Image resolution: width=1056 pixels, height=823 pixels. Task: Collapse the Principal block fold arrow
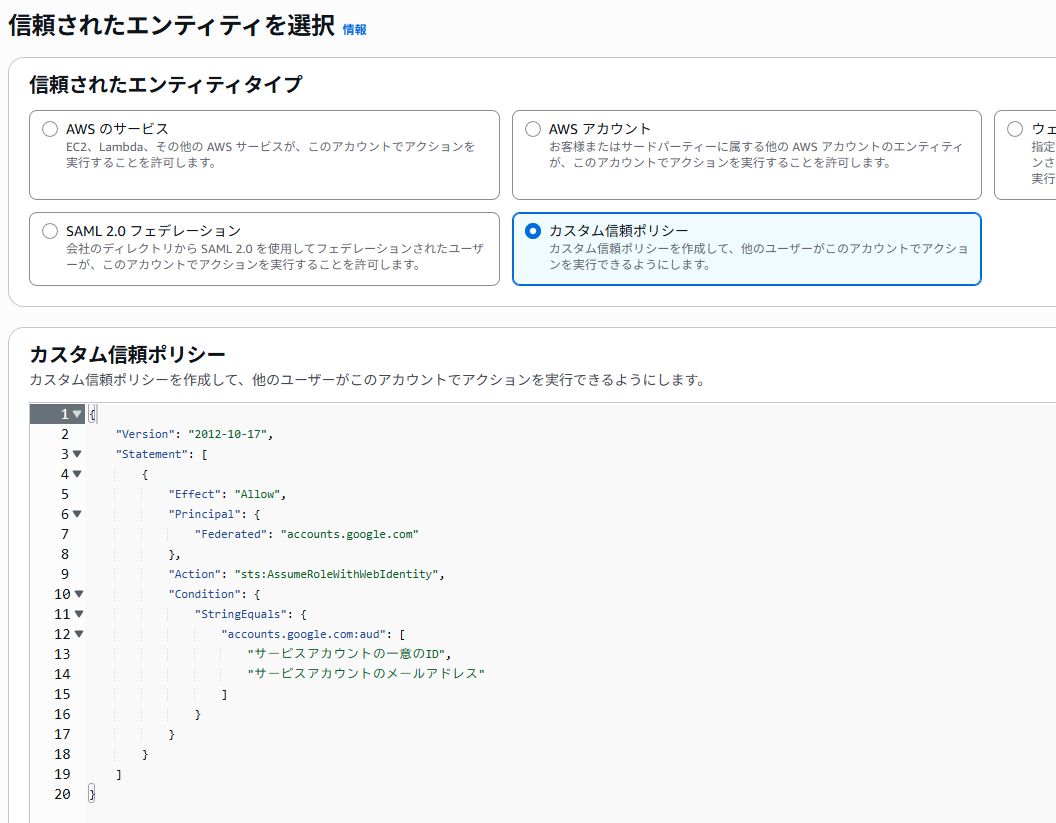coord(77,514)
